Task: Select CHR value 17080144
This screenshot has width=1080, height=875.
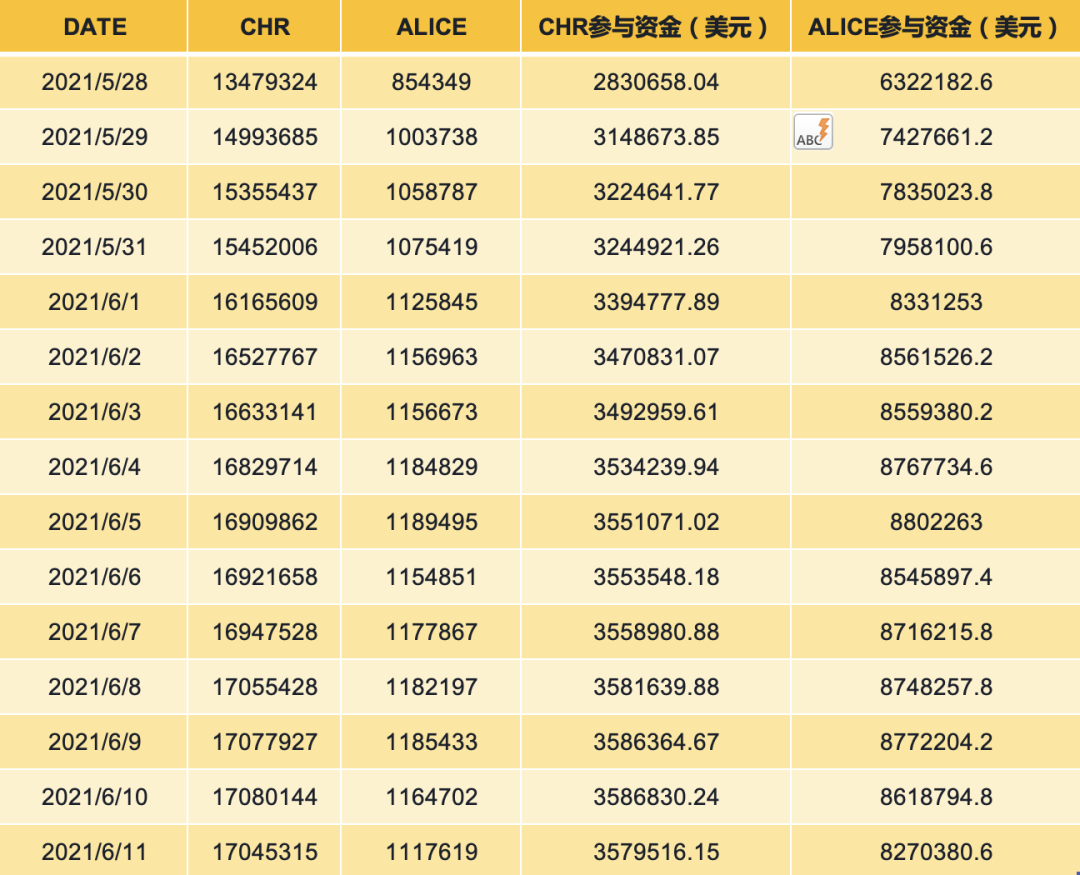Action: click(264, 797)
